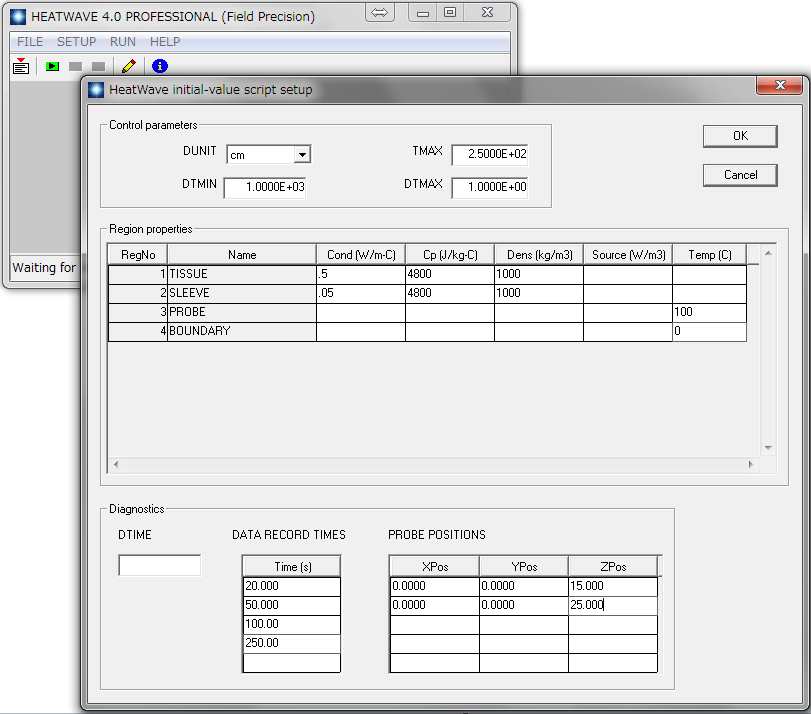Screen dimensions: 811x714
Task: Click the 20.000 data record time cell
Action: (x=291, y=586)
